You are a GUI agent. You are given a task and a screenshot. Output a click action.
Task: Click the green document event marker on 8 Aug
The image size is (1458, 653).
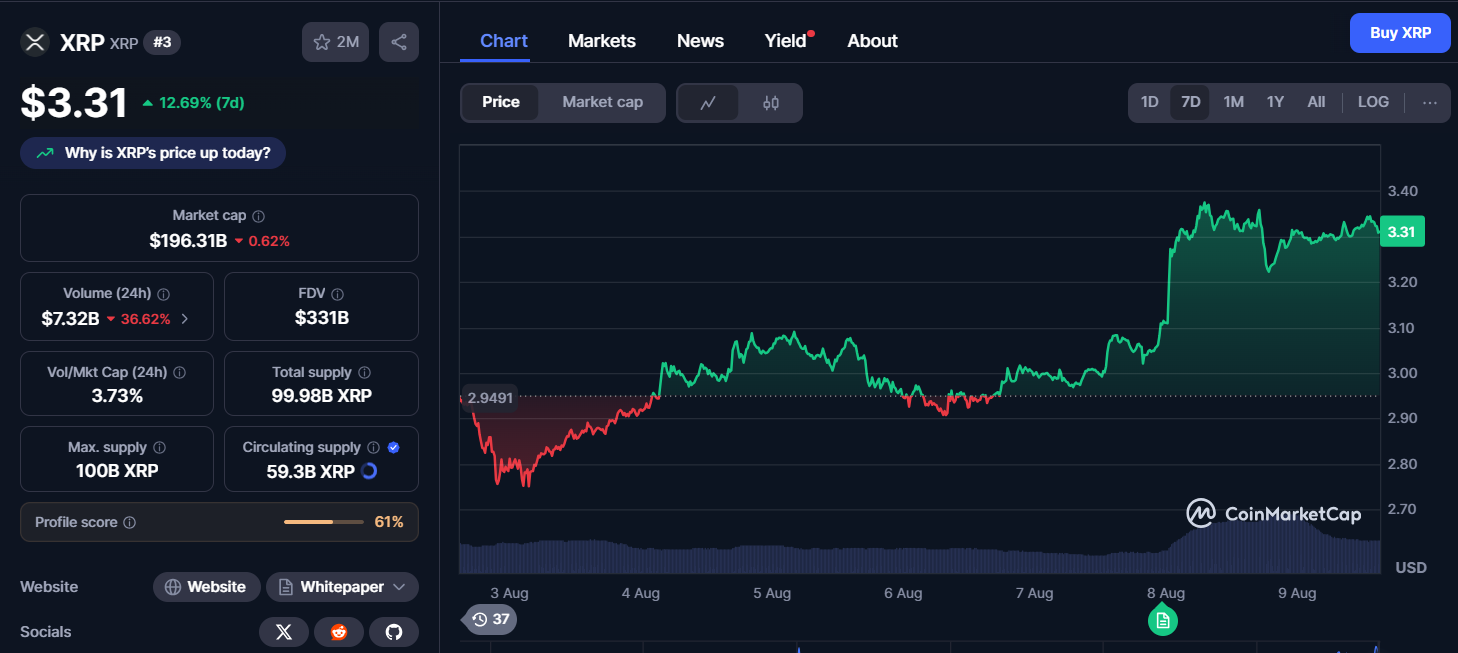1163,620
